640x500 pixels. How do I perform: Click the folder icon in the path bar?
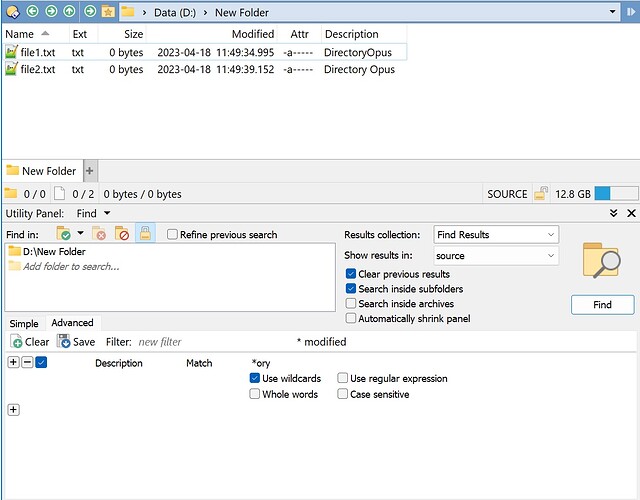[128, 11]
